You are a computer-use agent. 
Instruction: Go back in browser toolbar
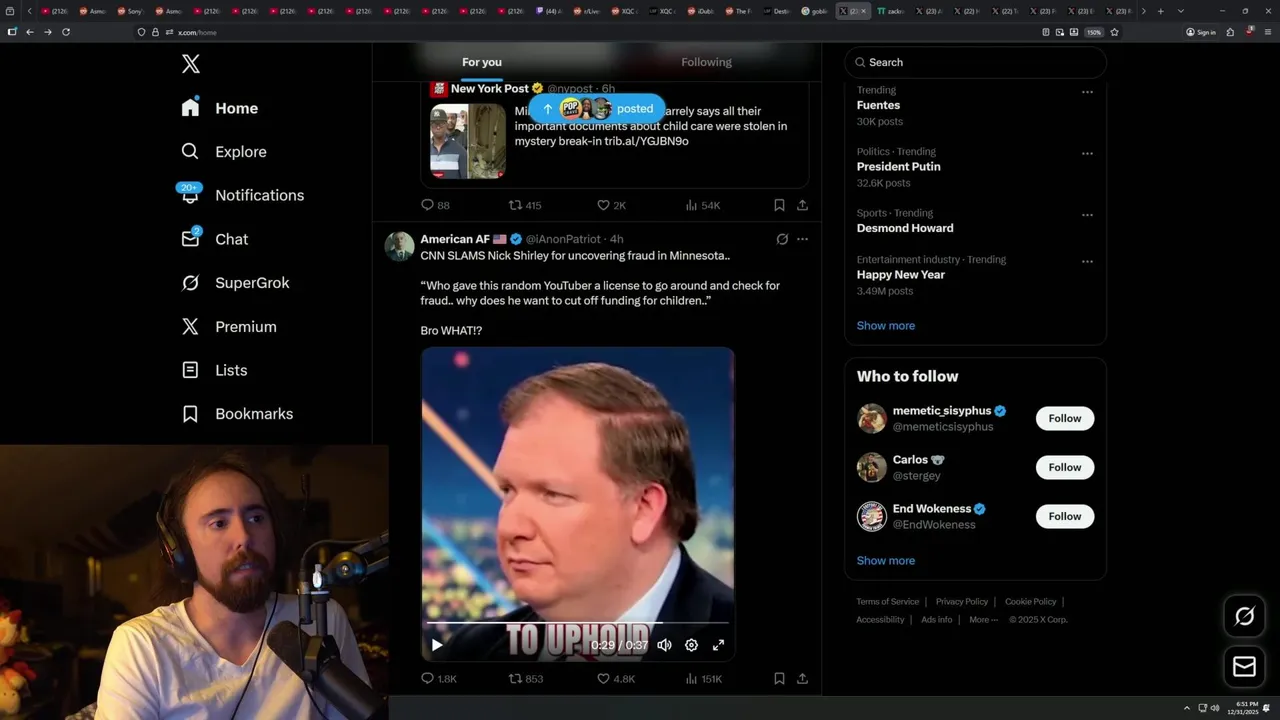point(30,32)
